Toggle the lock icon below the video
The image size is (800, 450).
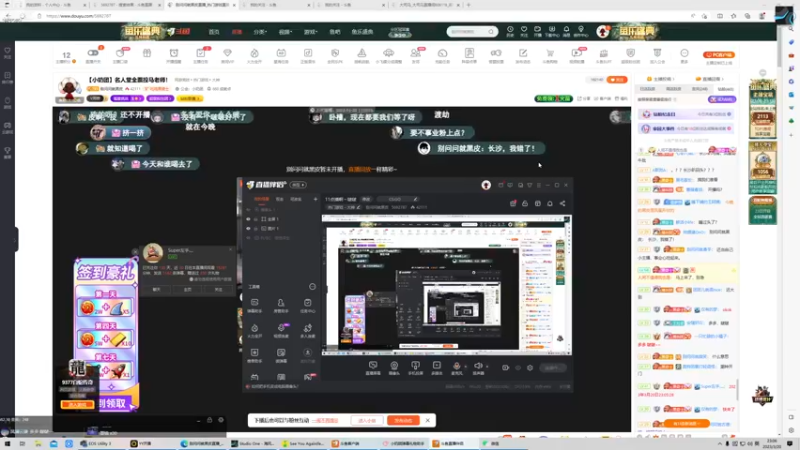209,420
